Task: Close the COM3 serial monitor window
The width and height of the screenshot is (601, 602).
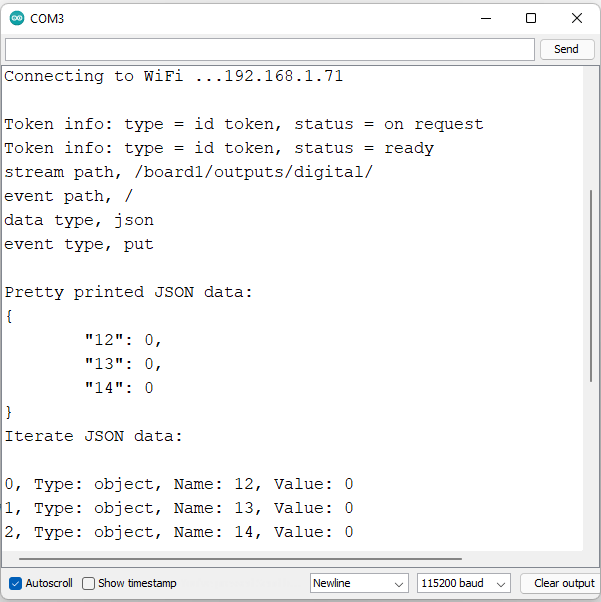Action: click(577, 18)
